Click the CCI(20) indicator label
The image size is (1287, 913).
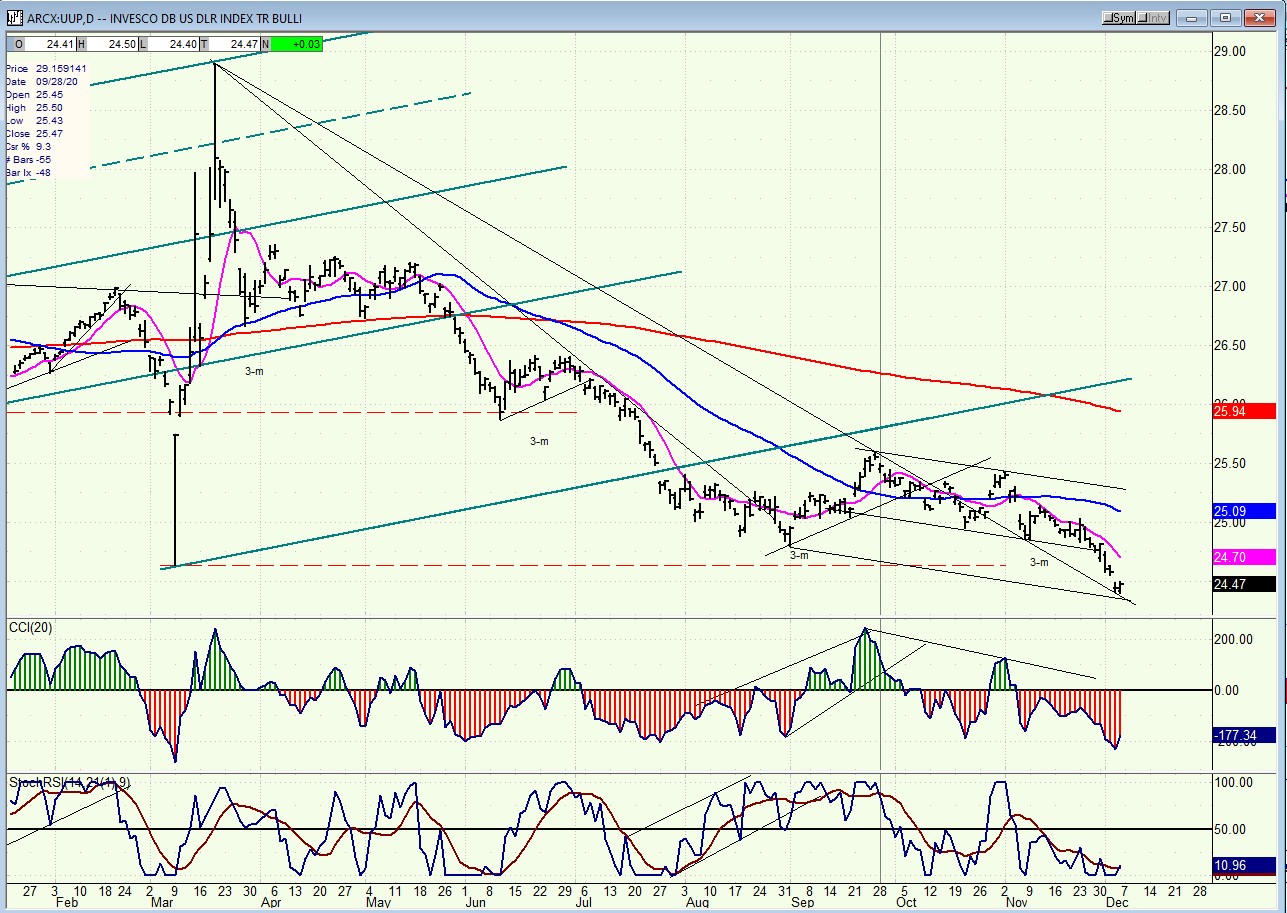click(31, 627)
